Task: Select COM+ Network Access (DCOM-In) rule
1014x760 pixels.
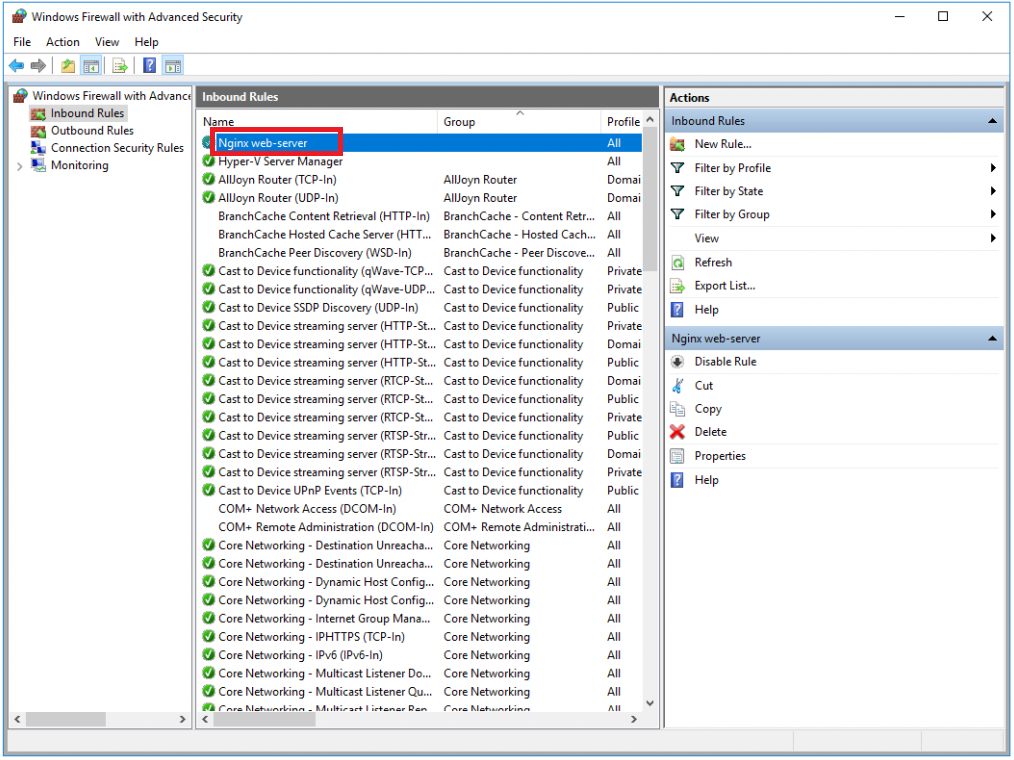Action: (421, 509)
